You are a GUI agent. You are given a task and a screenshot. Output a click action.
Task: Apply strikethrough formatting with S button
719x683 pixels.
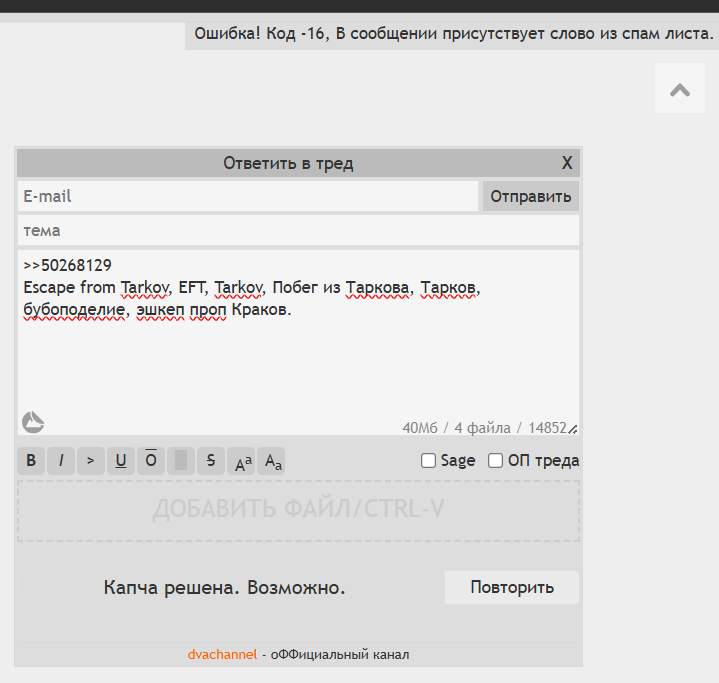(x=211, y=461)
